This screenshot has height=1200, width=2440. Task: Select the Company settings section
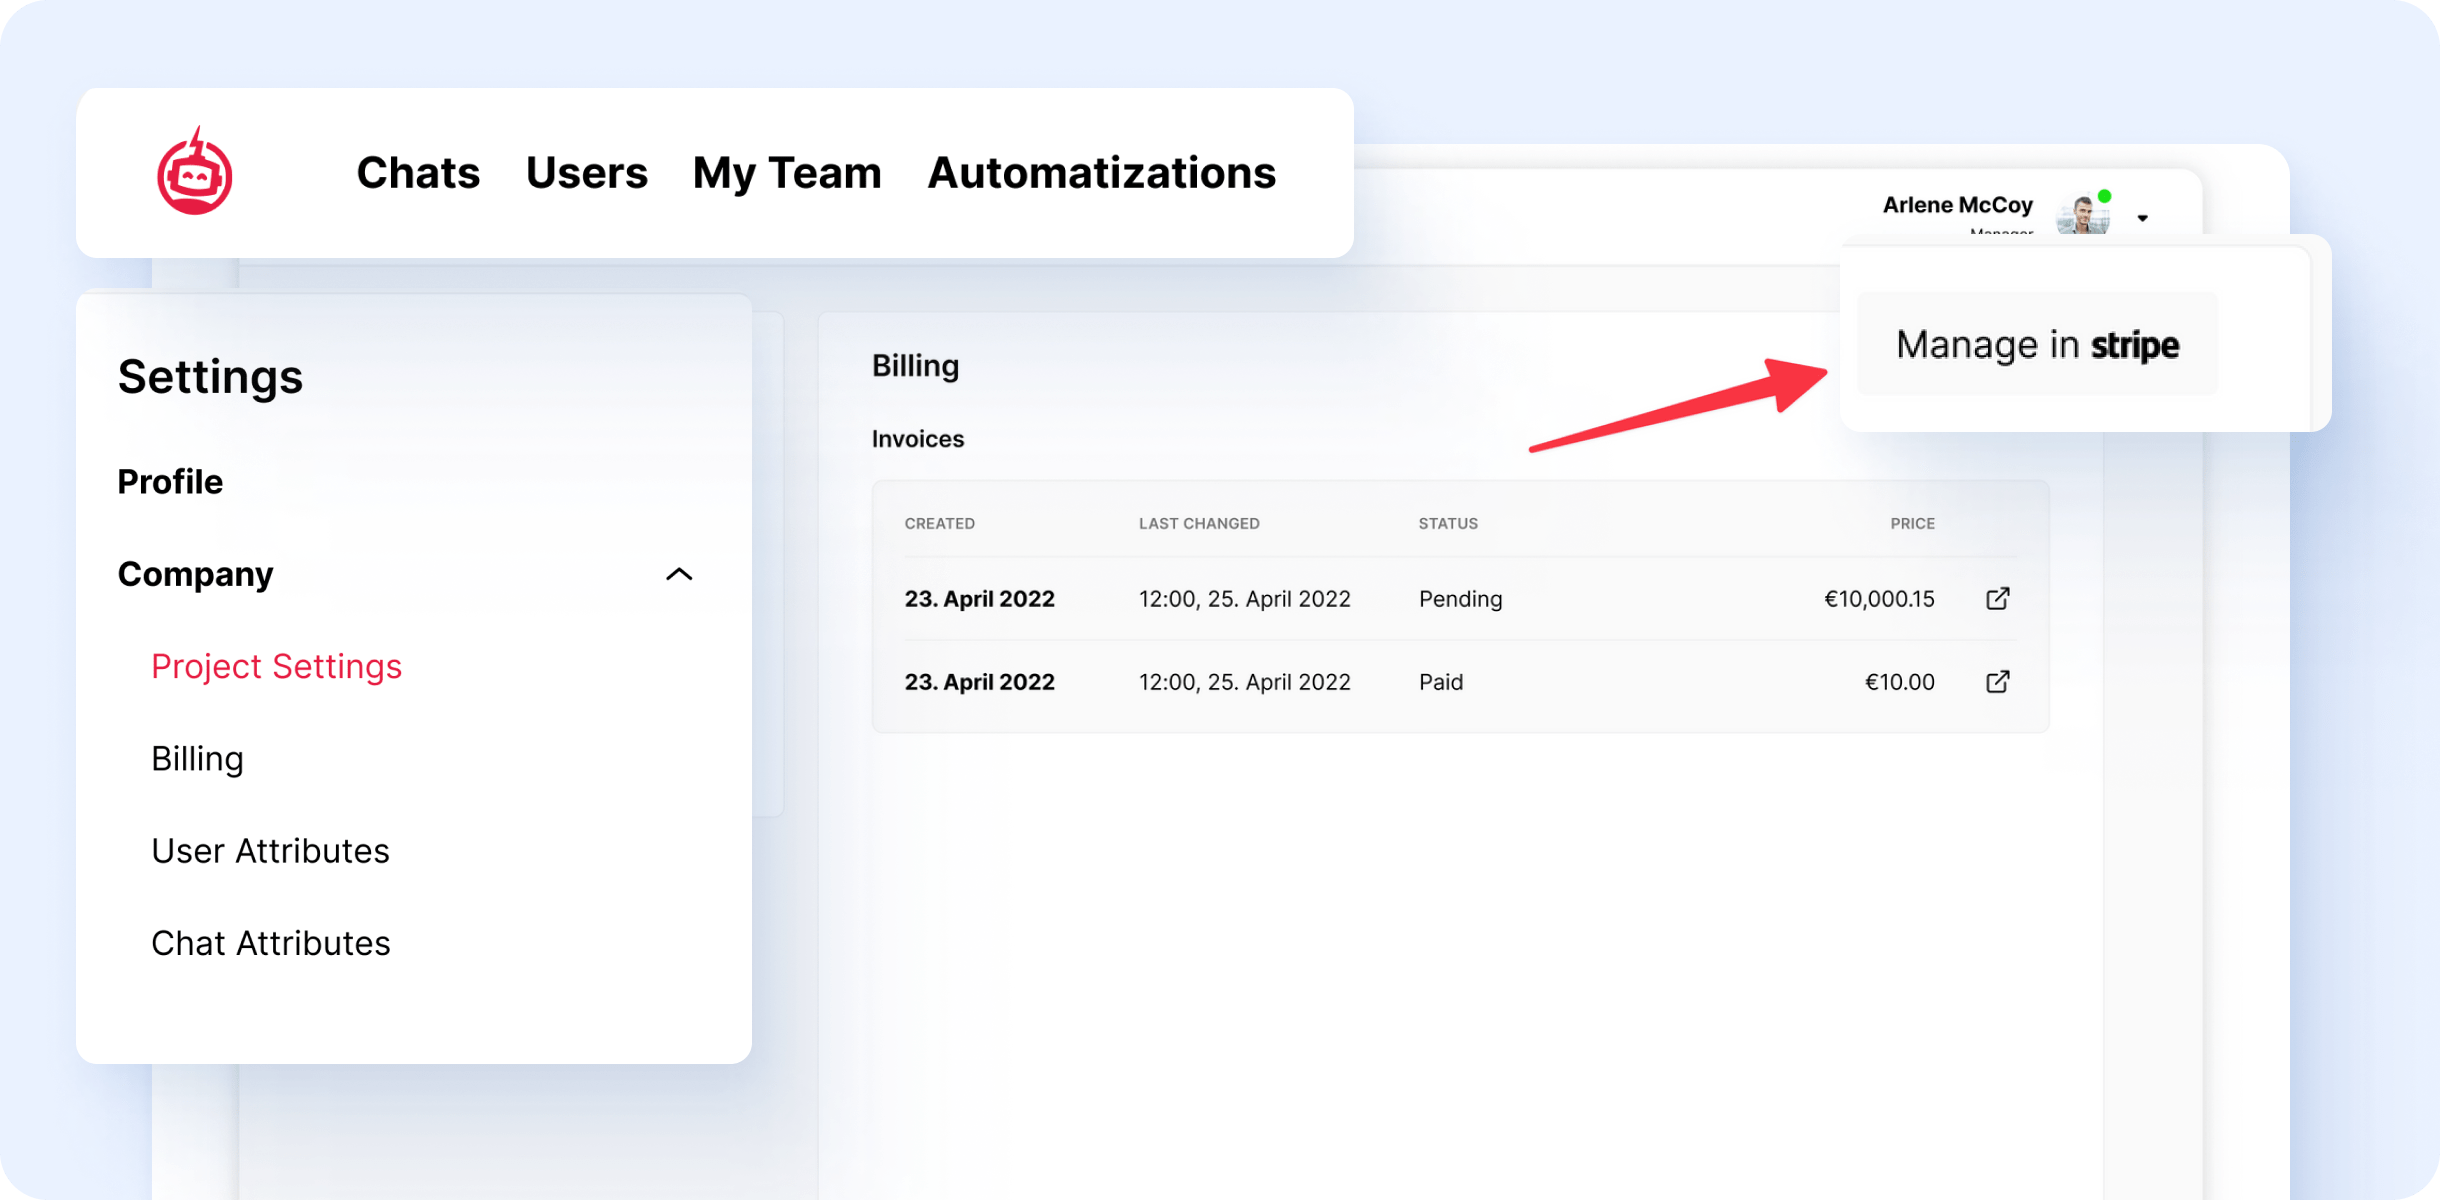(196, 574)
